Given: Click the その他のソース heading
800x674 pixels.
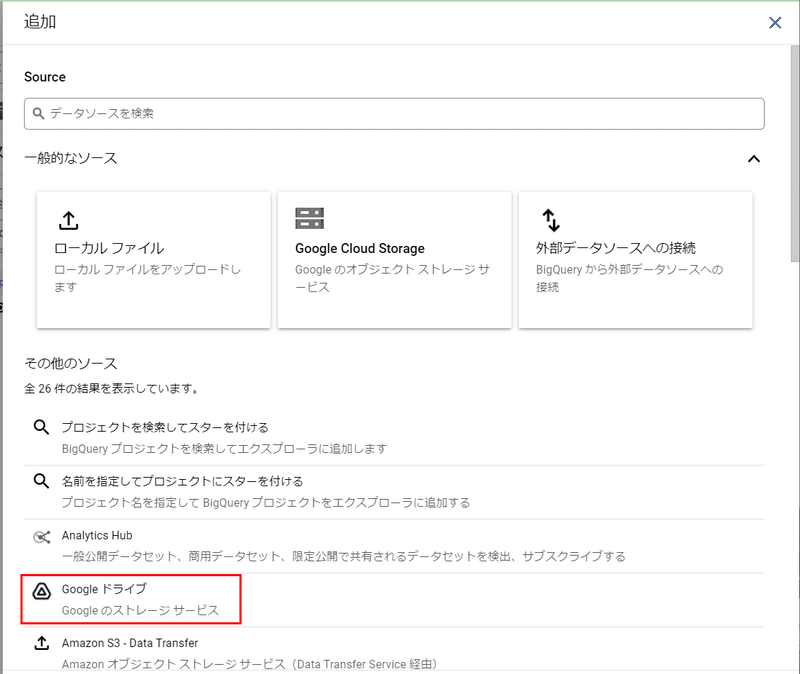Looking at the screenshot, I should (71, 363).
